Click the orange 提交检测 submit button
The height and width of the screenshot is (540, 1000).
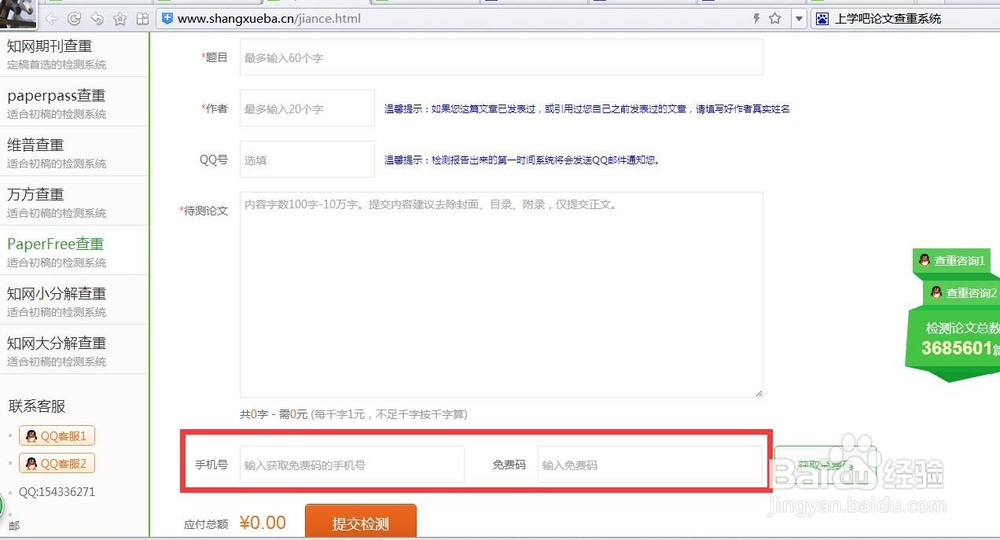[x=360, y=522]
